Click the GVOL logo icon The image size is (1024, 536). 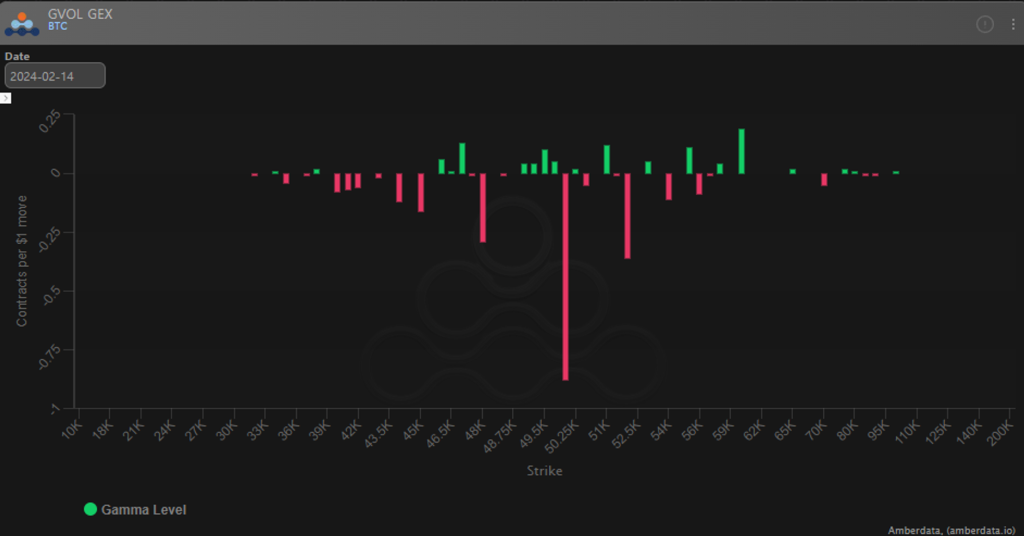coord(22,23)
